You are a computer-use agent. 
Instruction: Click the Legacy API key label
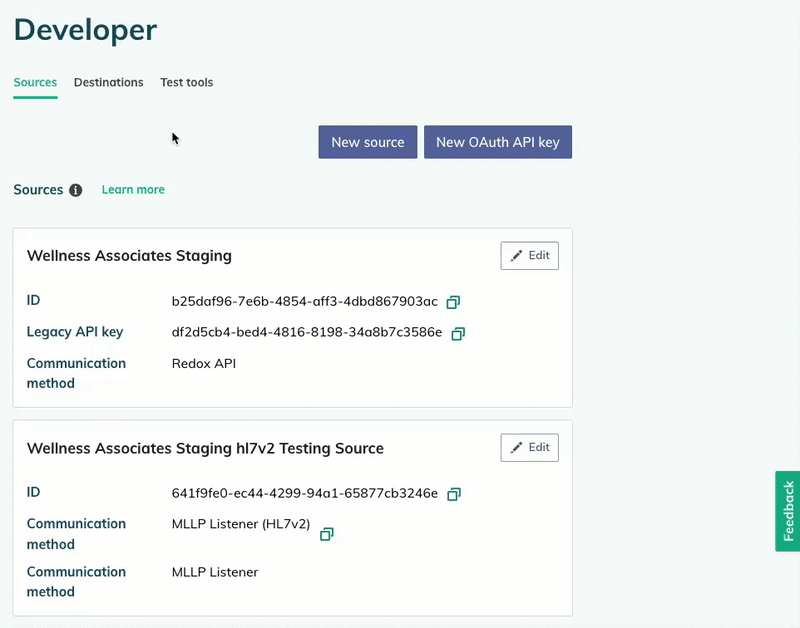75,332
